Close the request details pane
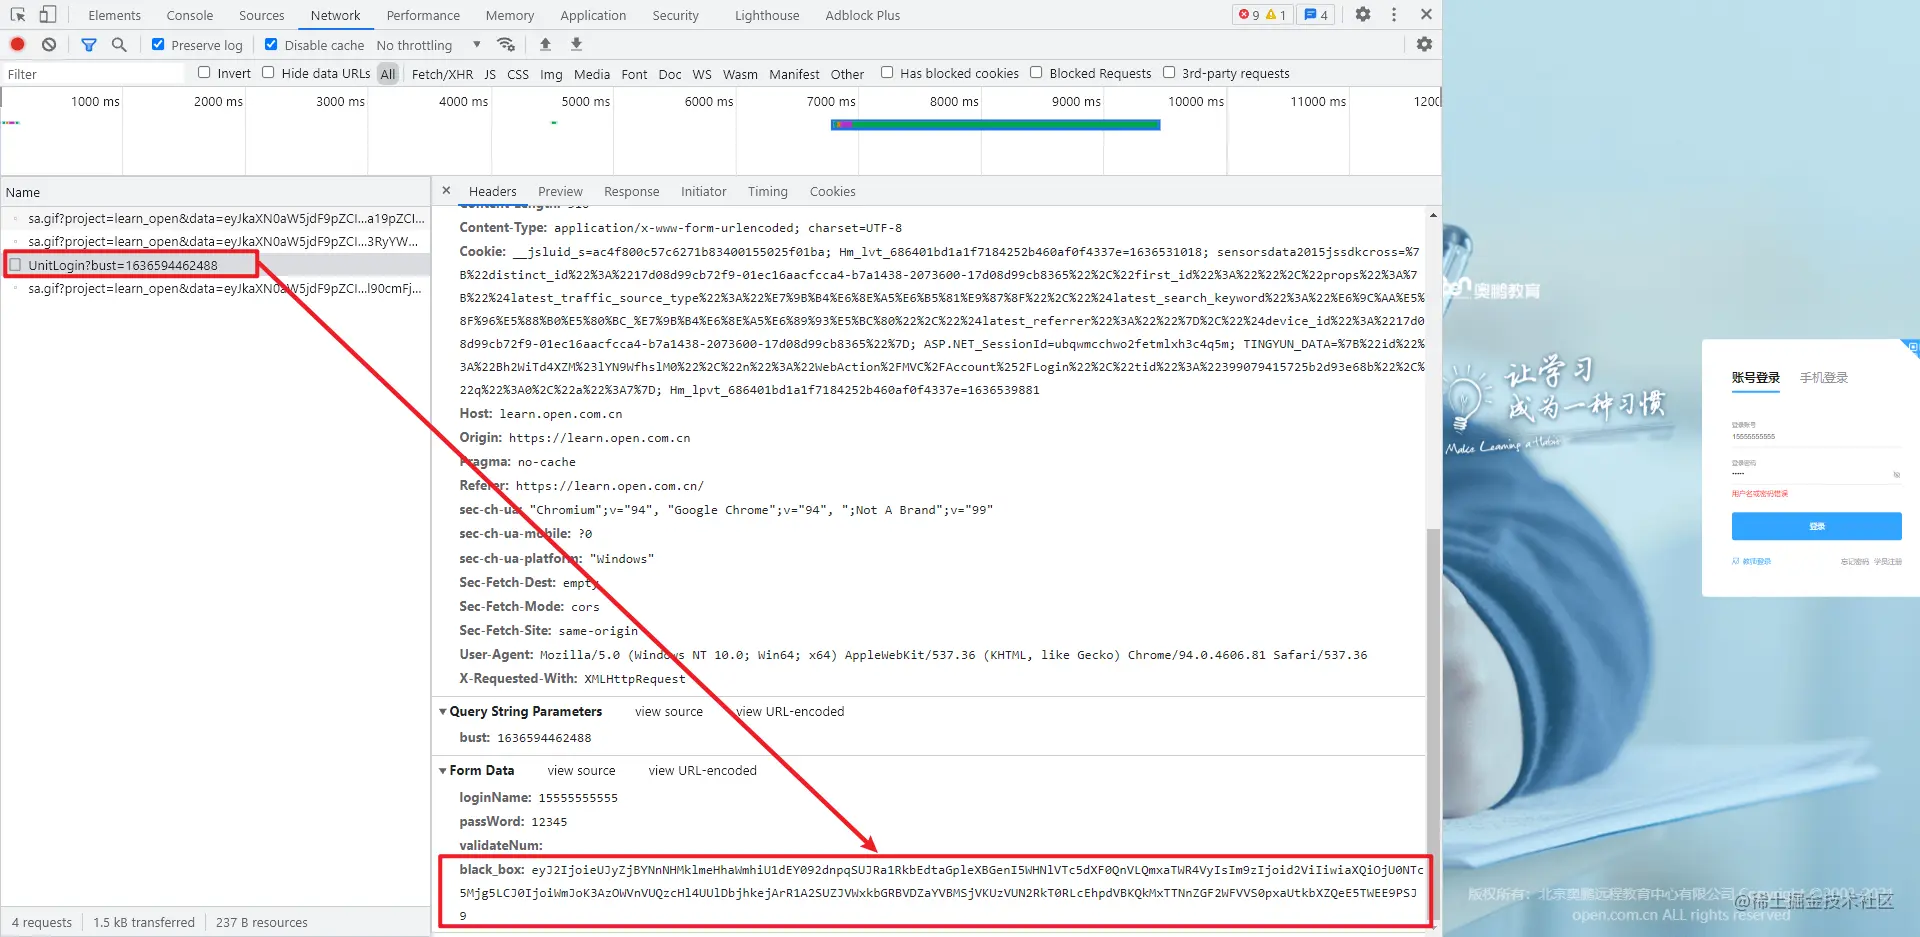This screenshot has height=937, width=1920. tap(446, 191)
